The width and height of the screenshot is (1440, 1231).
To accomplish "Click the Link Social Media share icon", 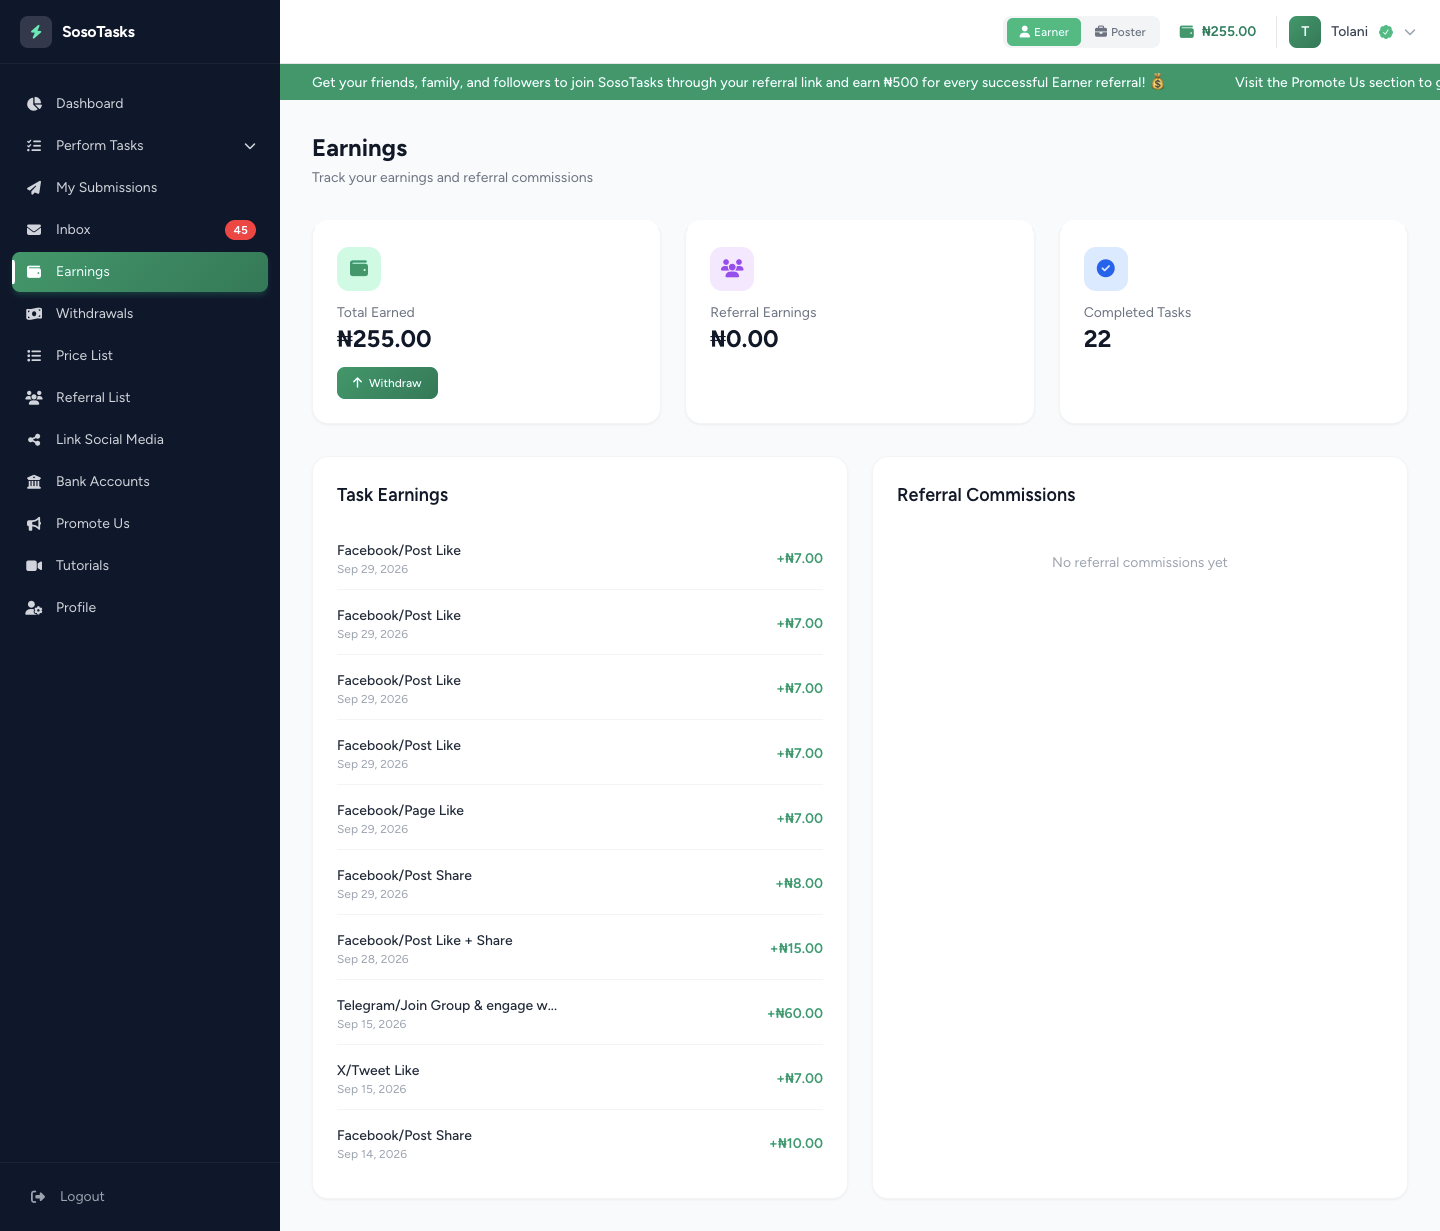I will (34, 440).
